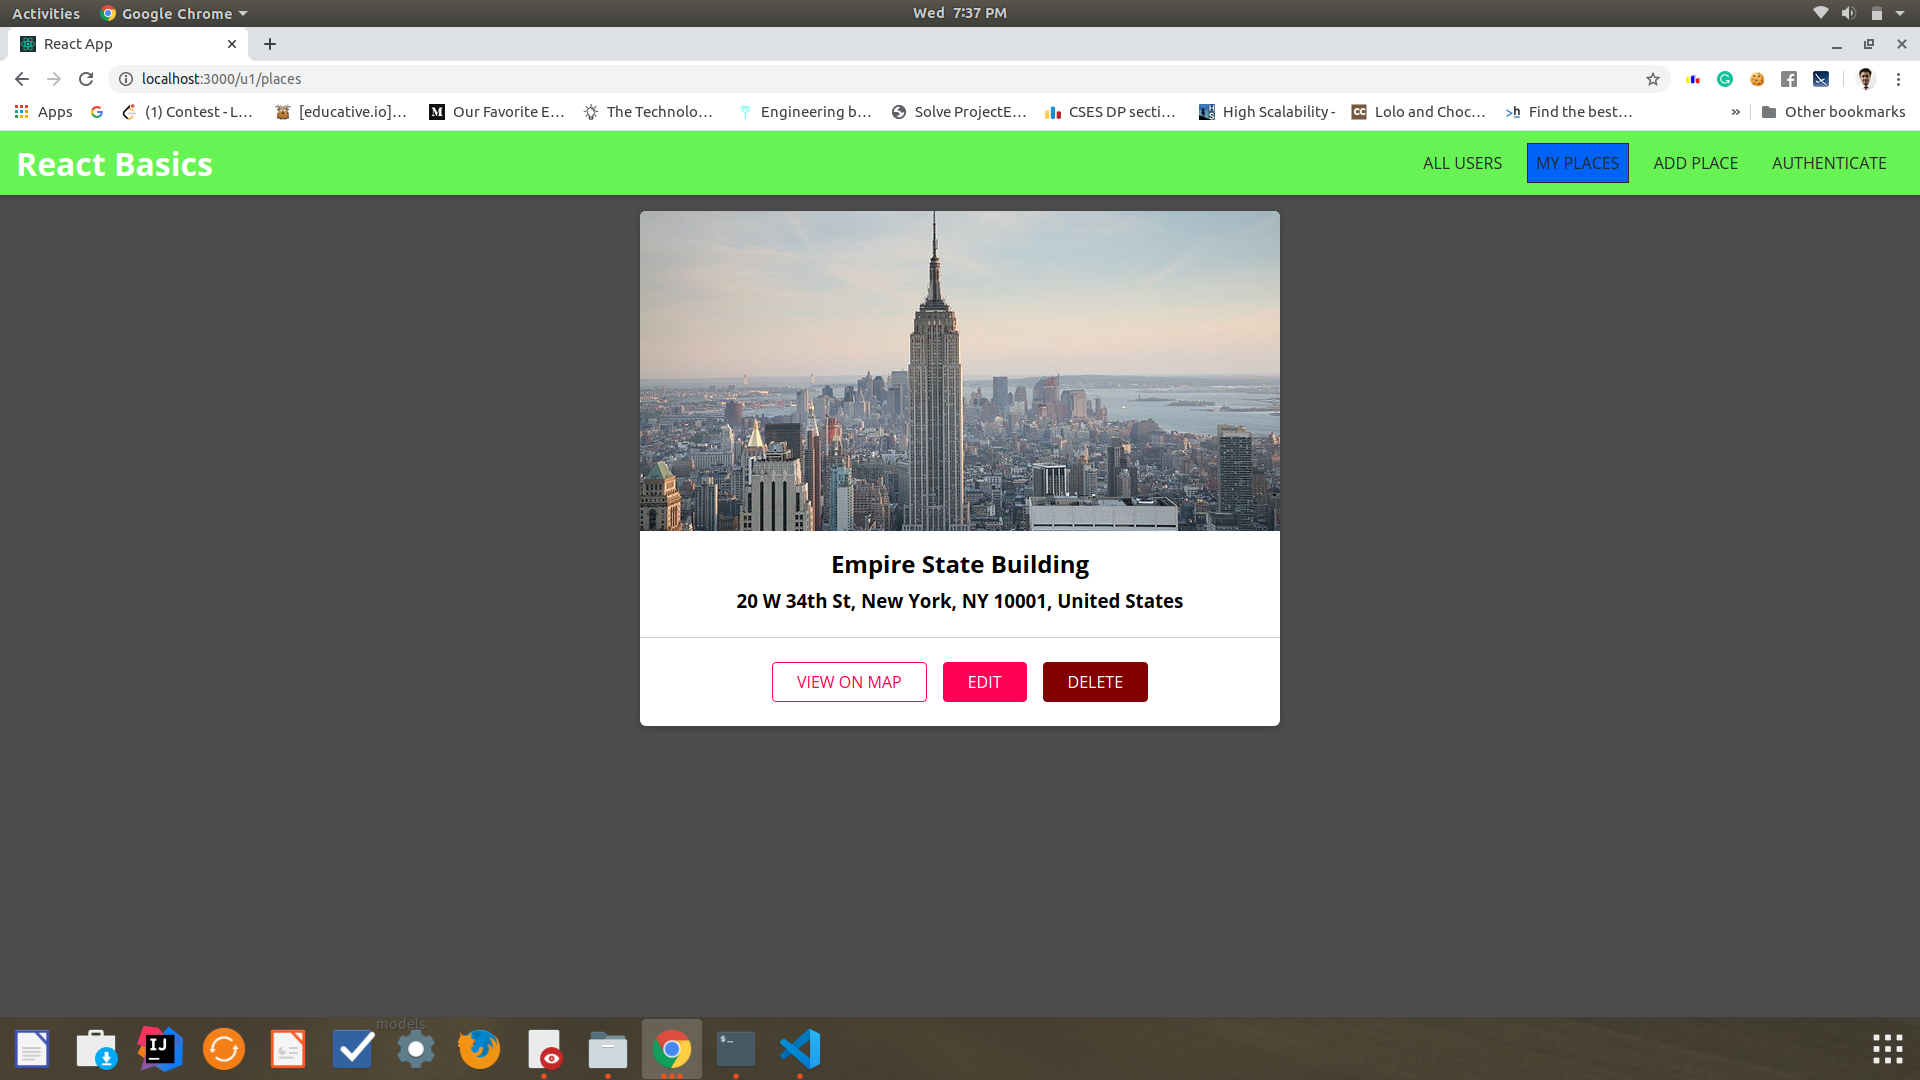Open system status menu arrow
This screenshot has height=1080, width=1920.
[x=1900, y=13]
